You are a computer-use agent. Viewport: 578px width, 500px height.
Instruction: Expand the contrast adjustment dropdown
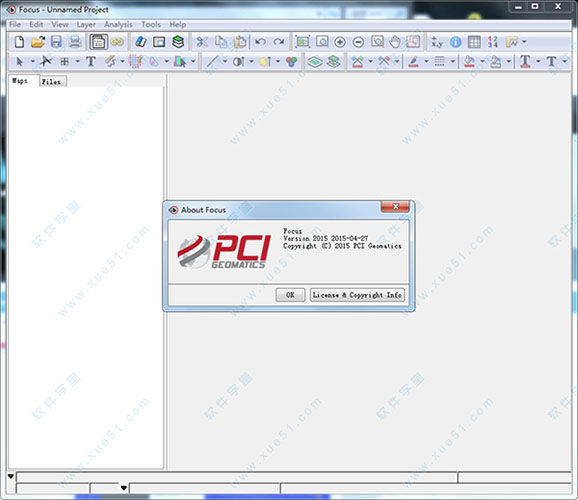click(251, 61)
